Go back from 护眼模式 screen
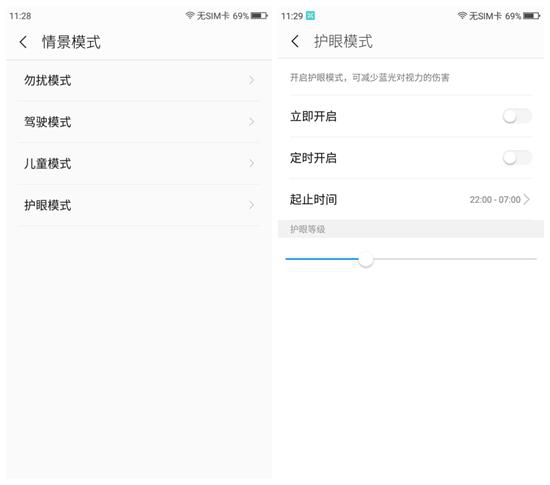The image size is (550, 485). click(295, 41)
